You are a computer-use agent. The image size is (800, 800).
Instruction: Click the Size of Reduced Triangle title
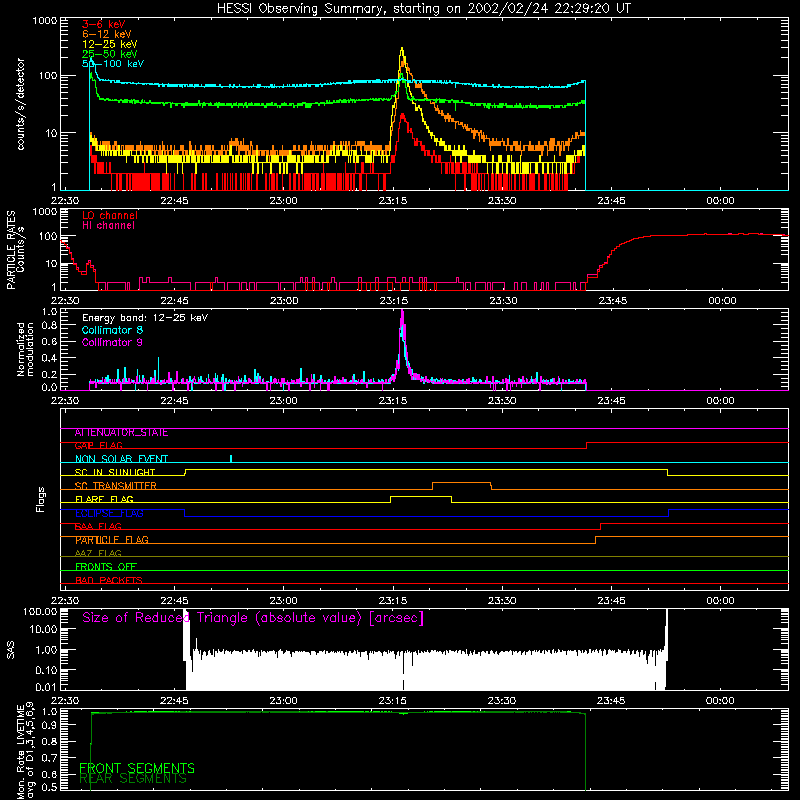tap(253, 618)
